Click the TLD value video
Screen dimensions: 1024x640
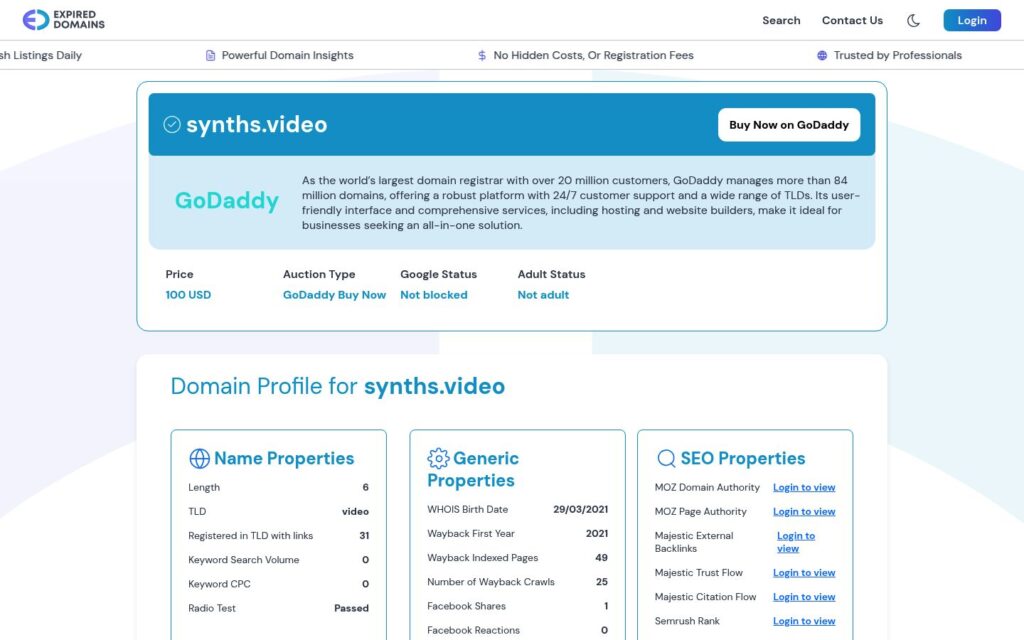click(x=355, y=511)
